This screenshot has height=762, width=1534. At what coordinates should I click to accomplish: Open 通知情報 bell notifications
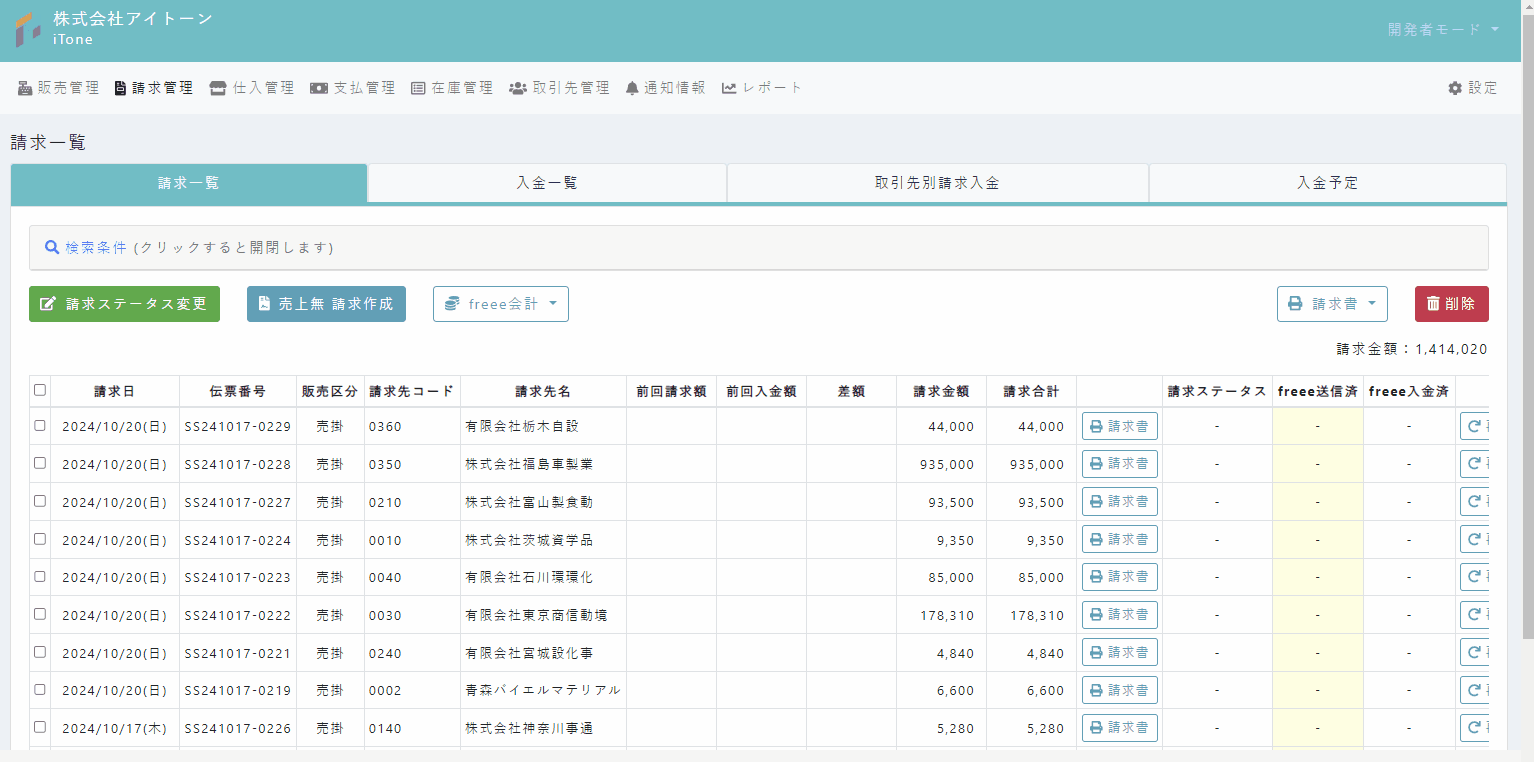[x=665, y=88]
